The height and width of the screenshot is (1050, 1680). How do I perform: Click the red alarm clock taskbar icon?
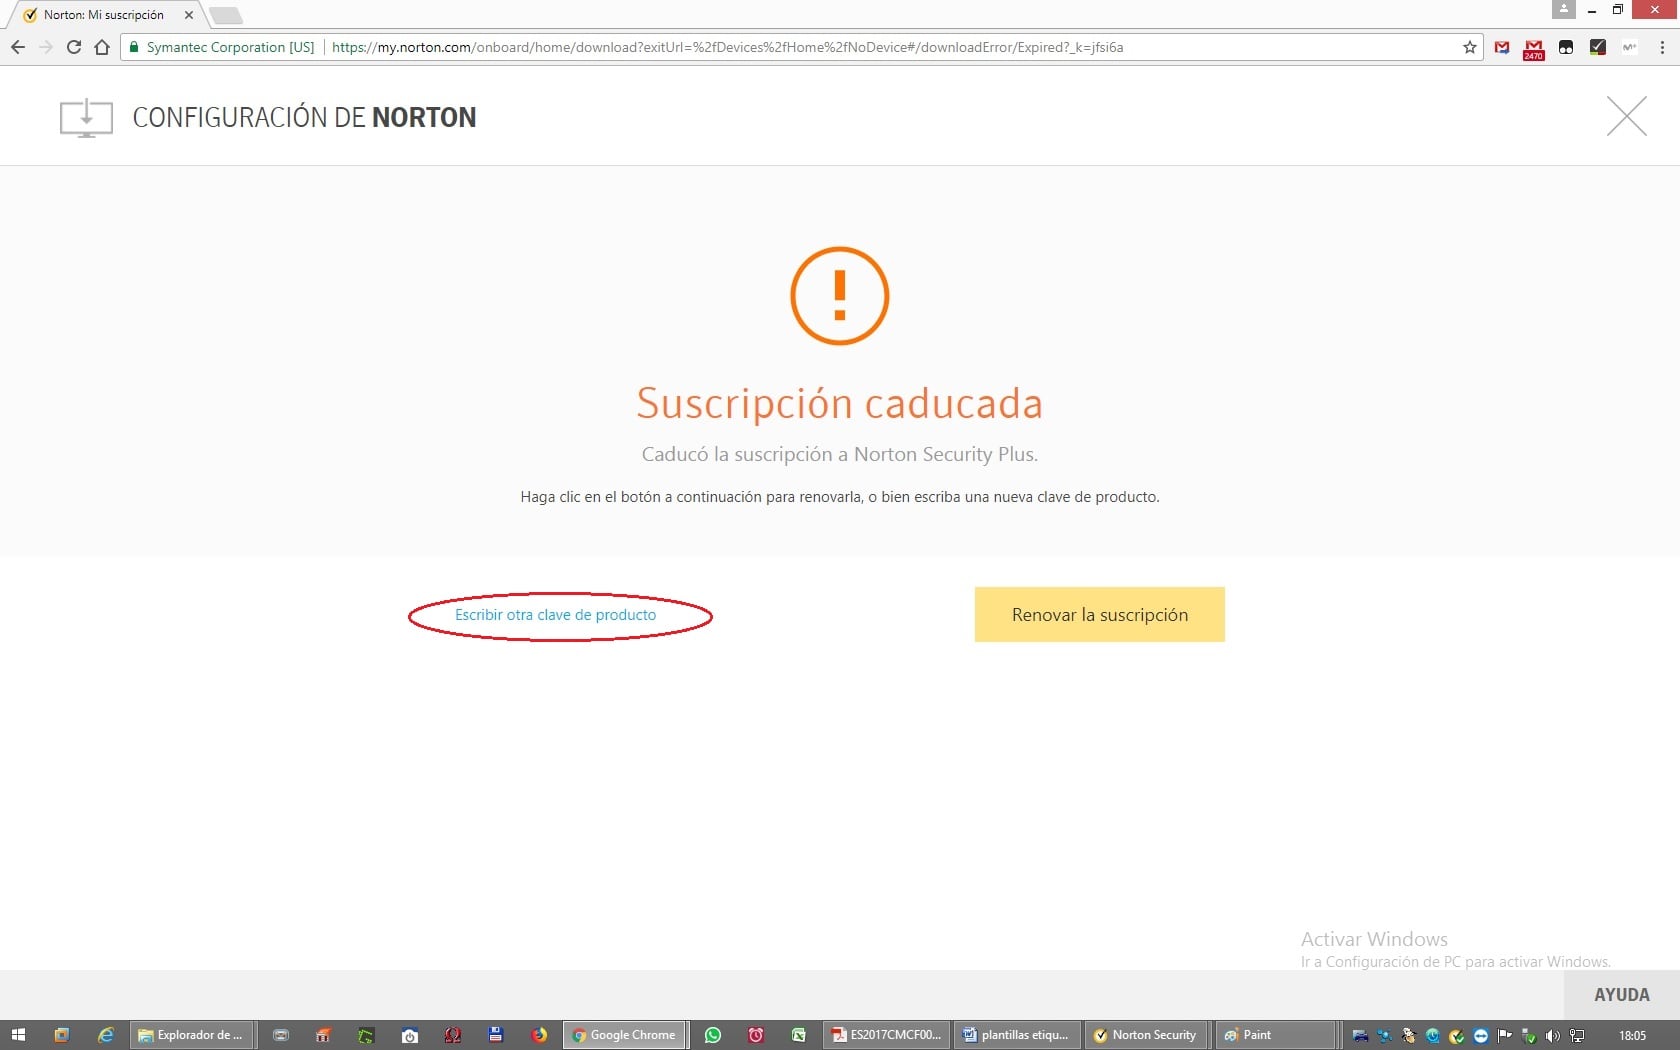tap(756, 1035)
